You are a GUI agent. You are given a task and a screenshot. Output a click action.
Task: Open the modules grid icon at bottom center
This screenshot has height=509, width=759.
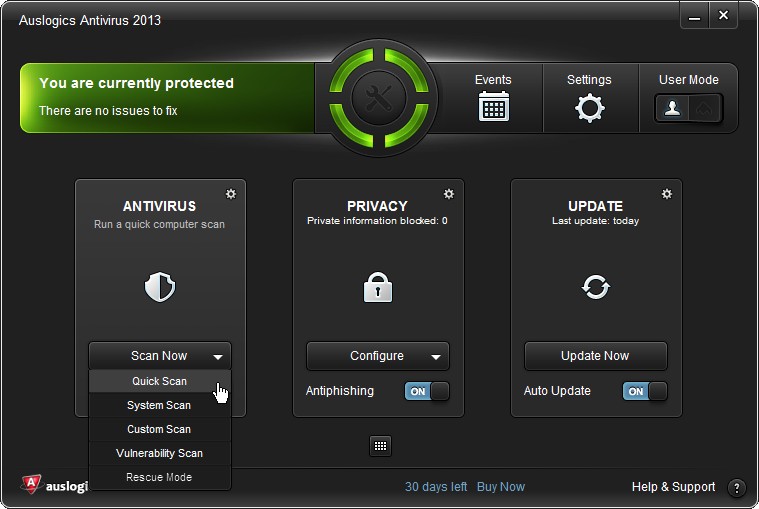point(380,446)
